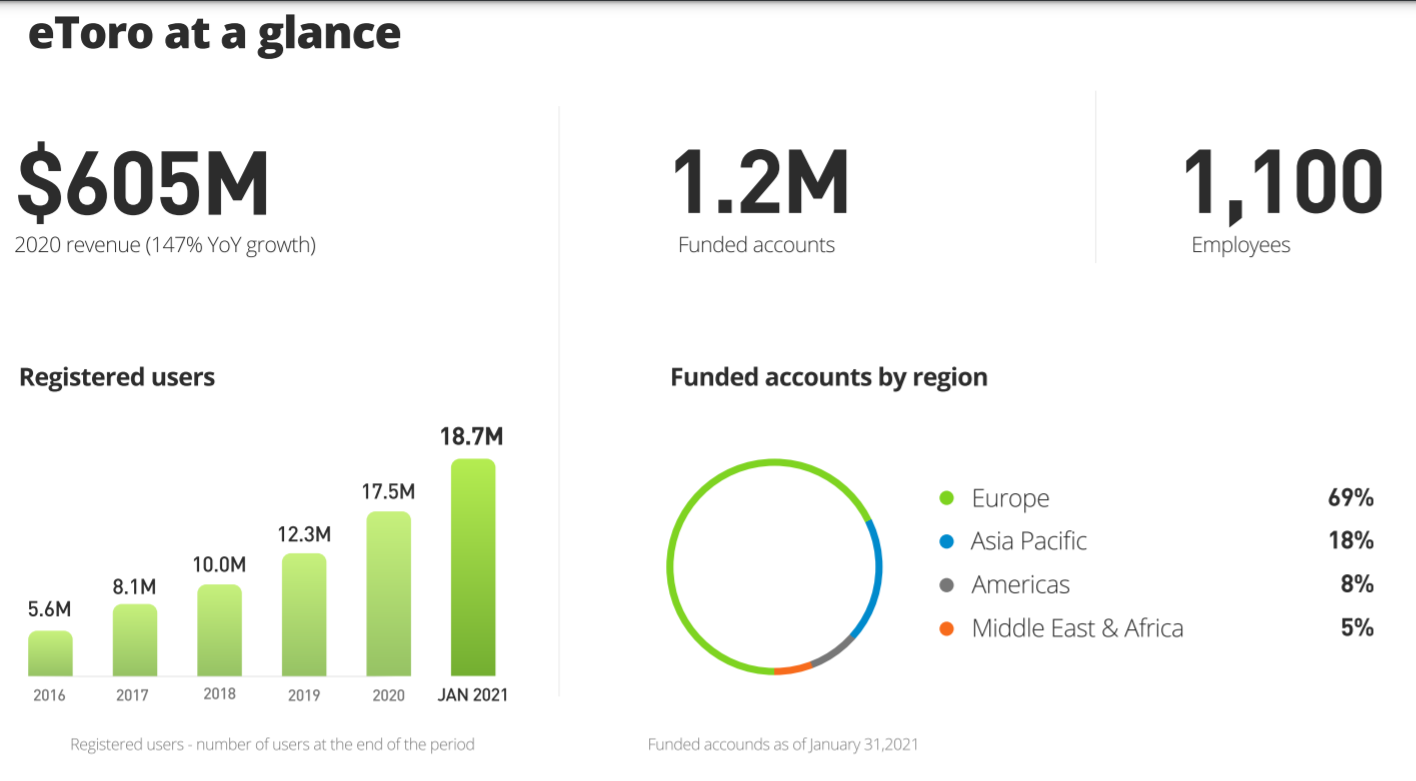Select the orange donut segment
The image size is (1416, 781).
tap(792, 669)
